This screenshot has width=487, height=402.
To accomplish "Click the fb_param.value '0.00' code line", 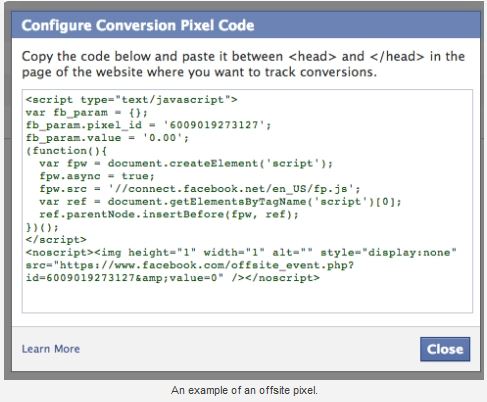I will coord(107,138).
